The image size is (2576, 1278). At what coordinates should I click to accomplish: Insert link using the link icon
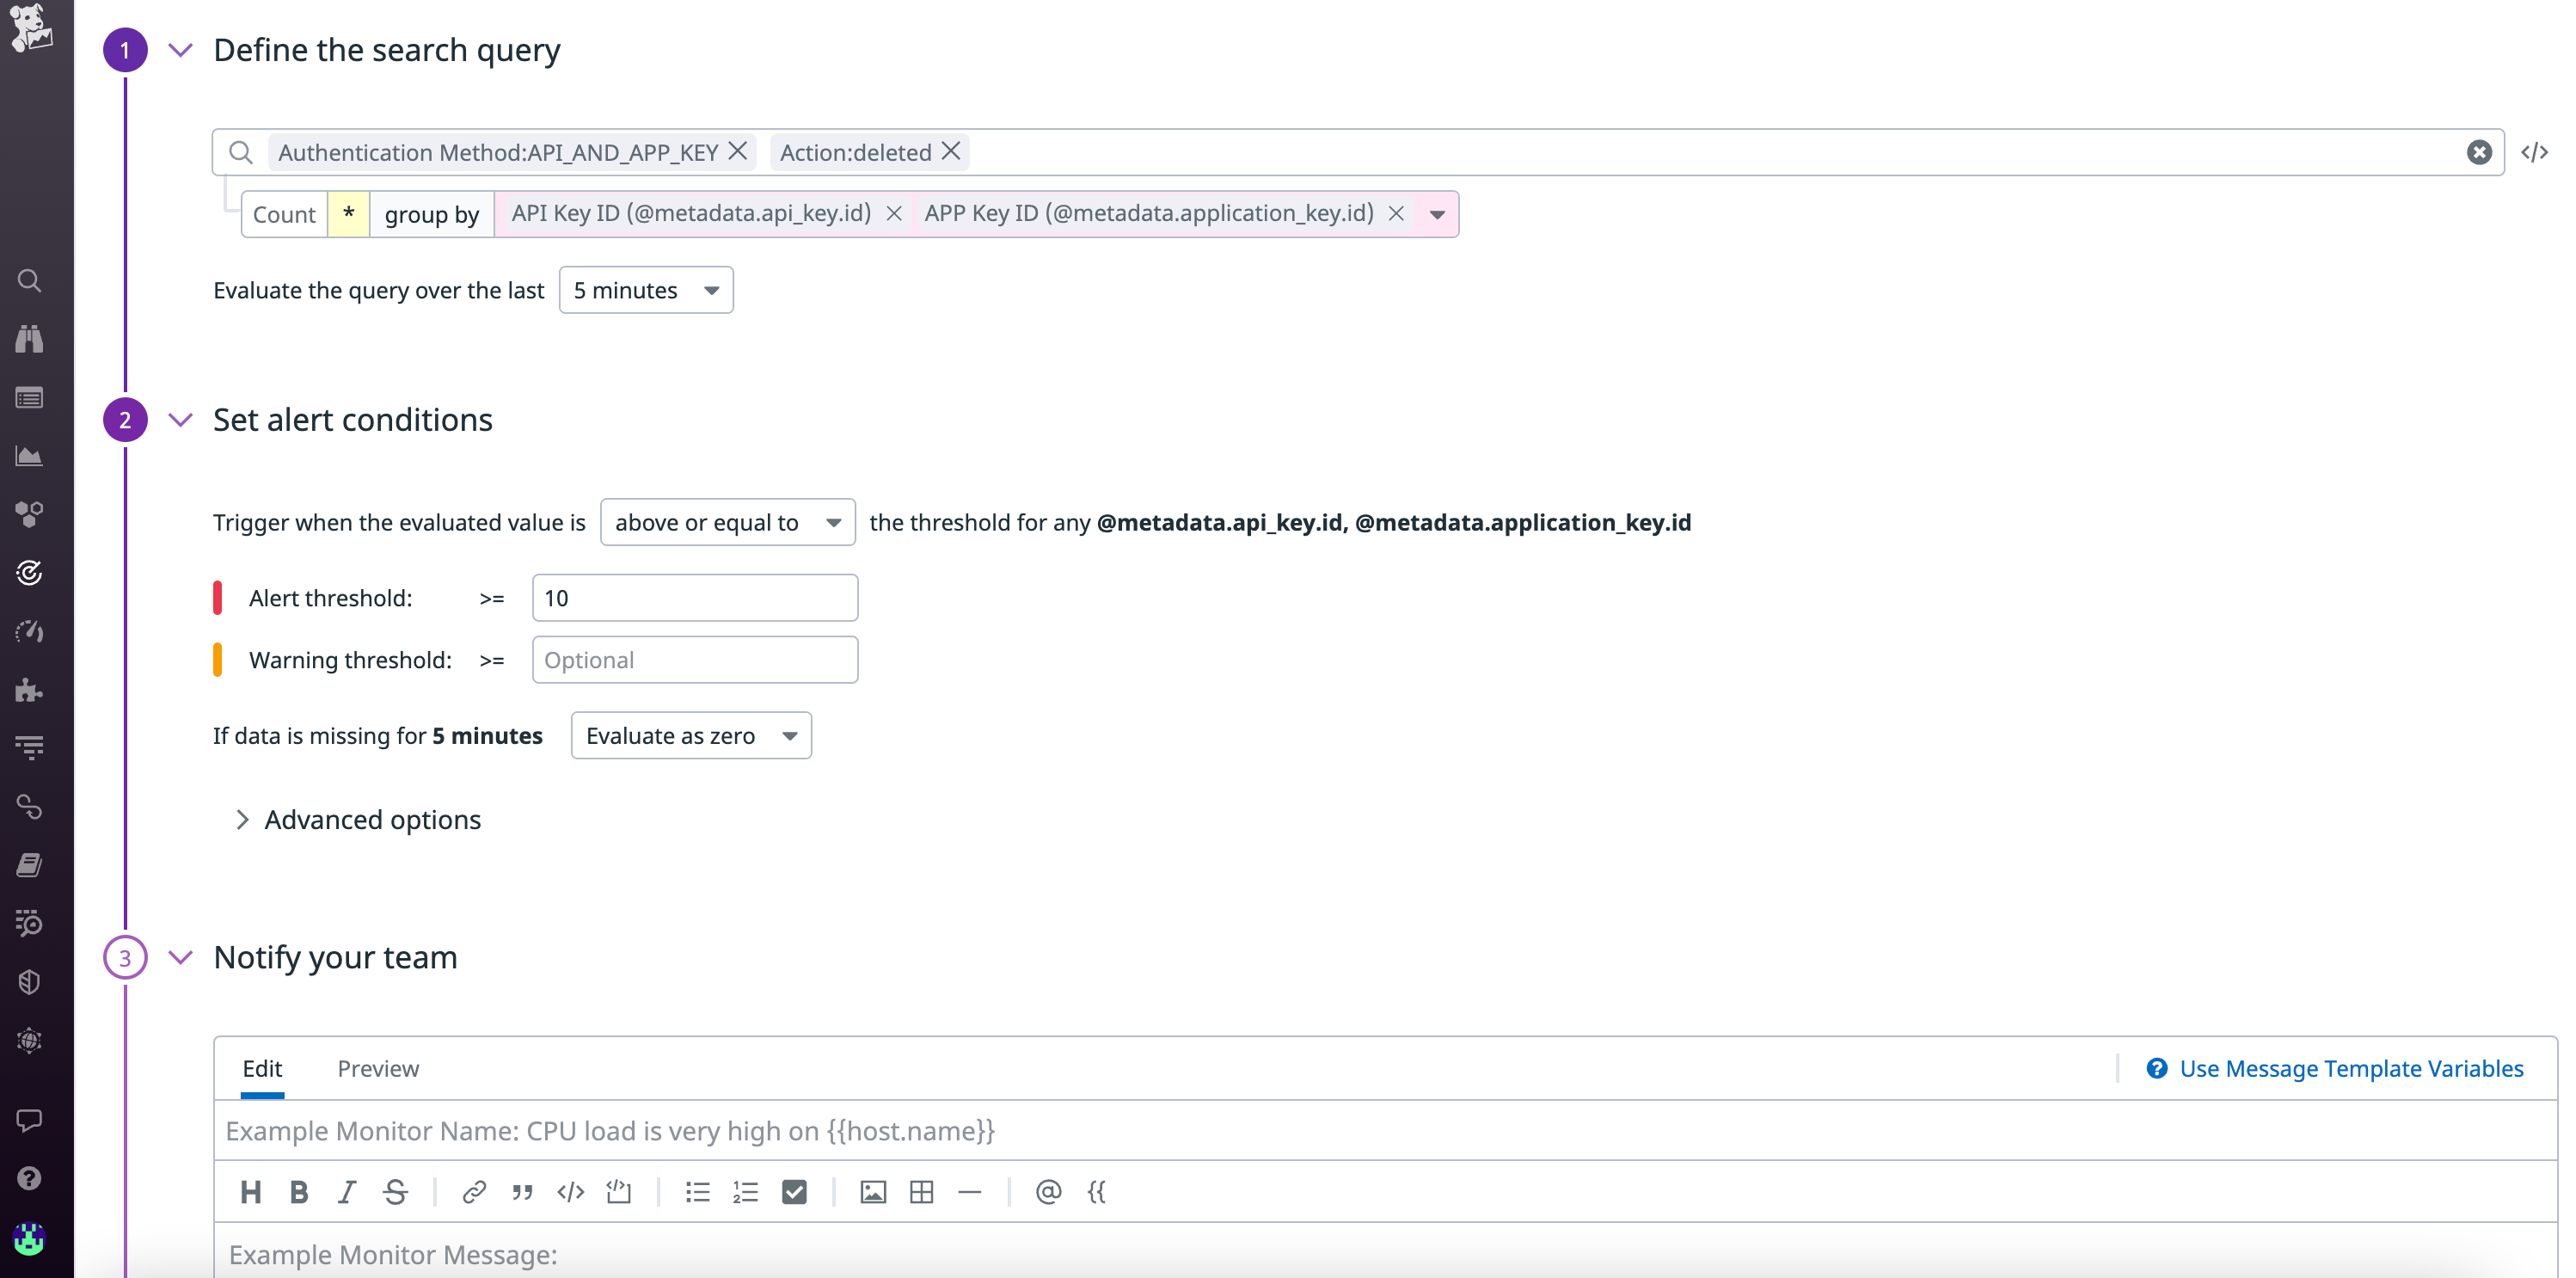click(473, 1191)
